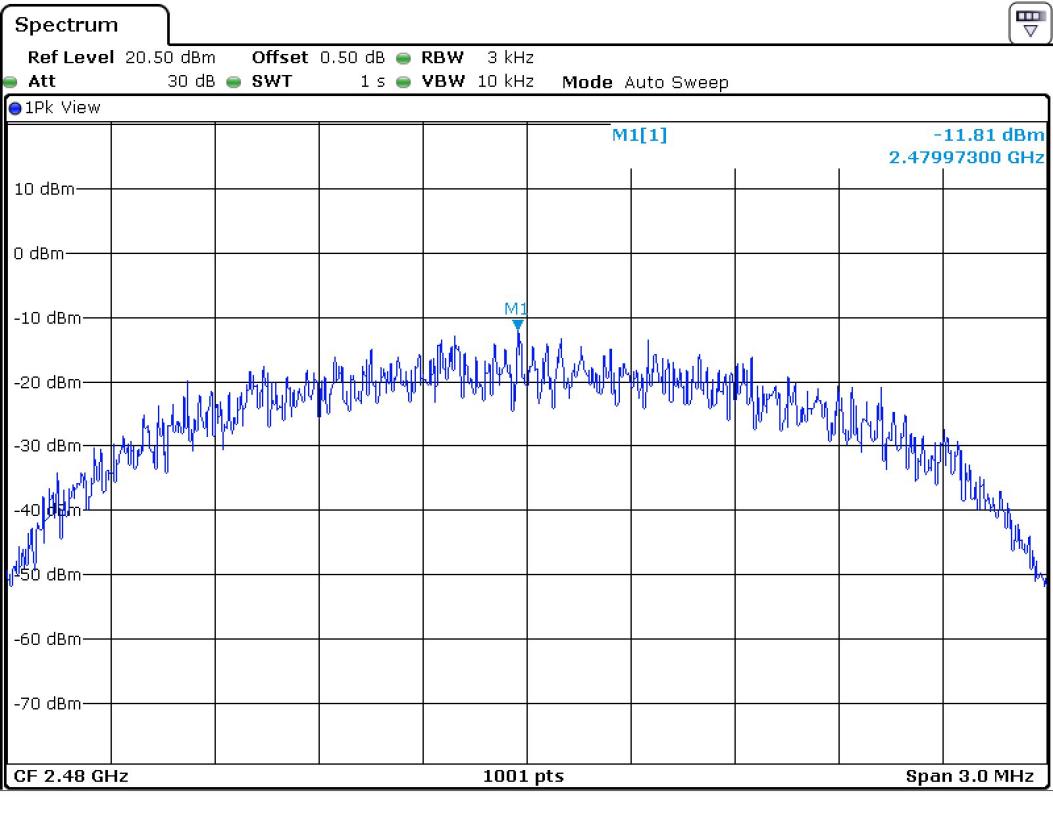1053x820 pixels.
Task: Open the Spectrum tab
Action: [x=85, y=26]
